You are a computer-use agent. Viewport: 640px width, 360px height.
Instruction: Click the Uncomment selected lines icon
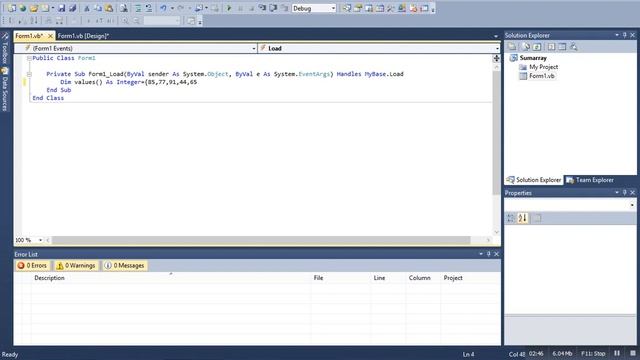pos(149,8)
